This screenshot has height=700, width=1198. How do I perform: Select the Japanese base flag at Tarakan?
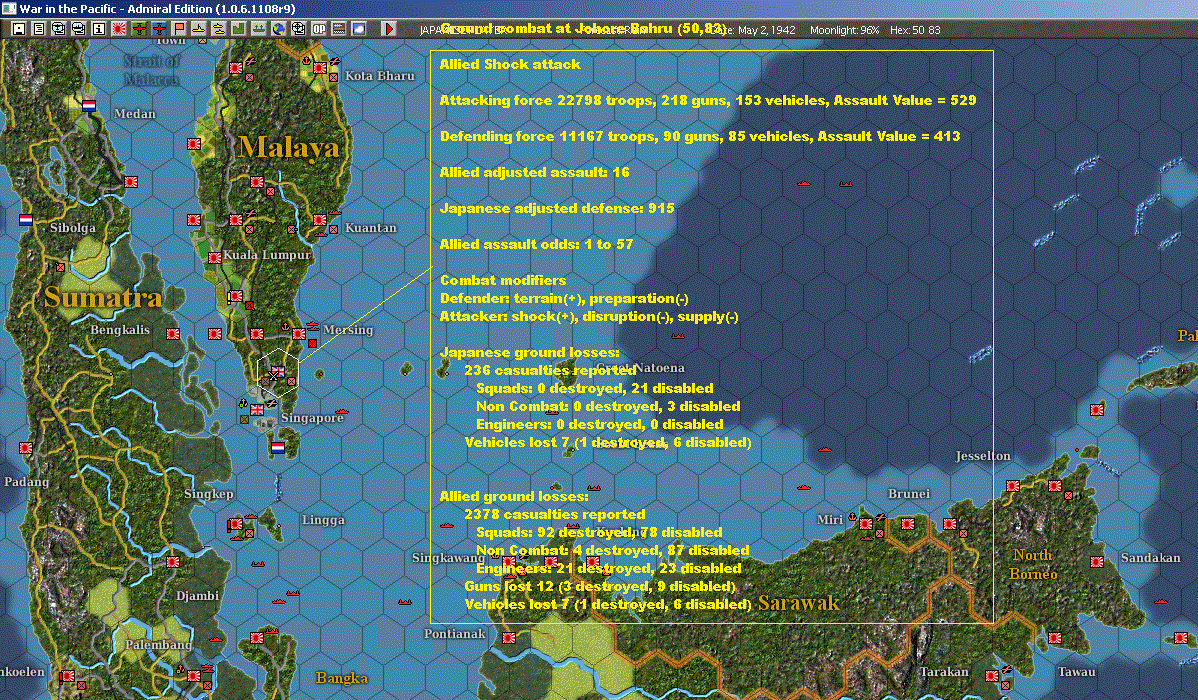point(992,676)
